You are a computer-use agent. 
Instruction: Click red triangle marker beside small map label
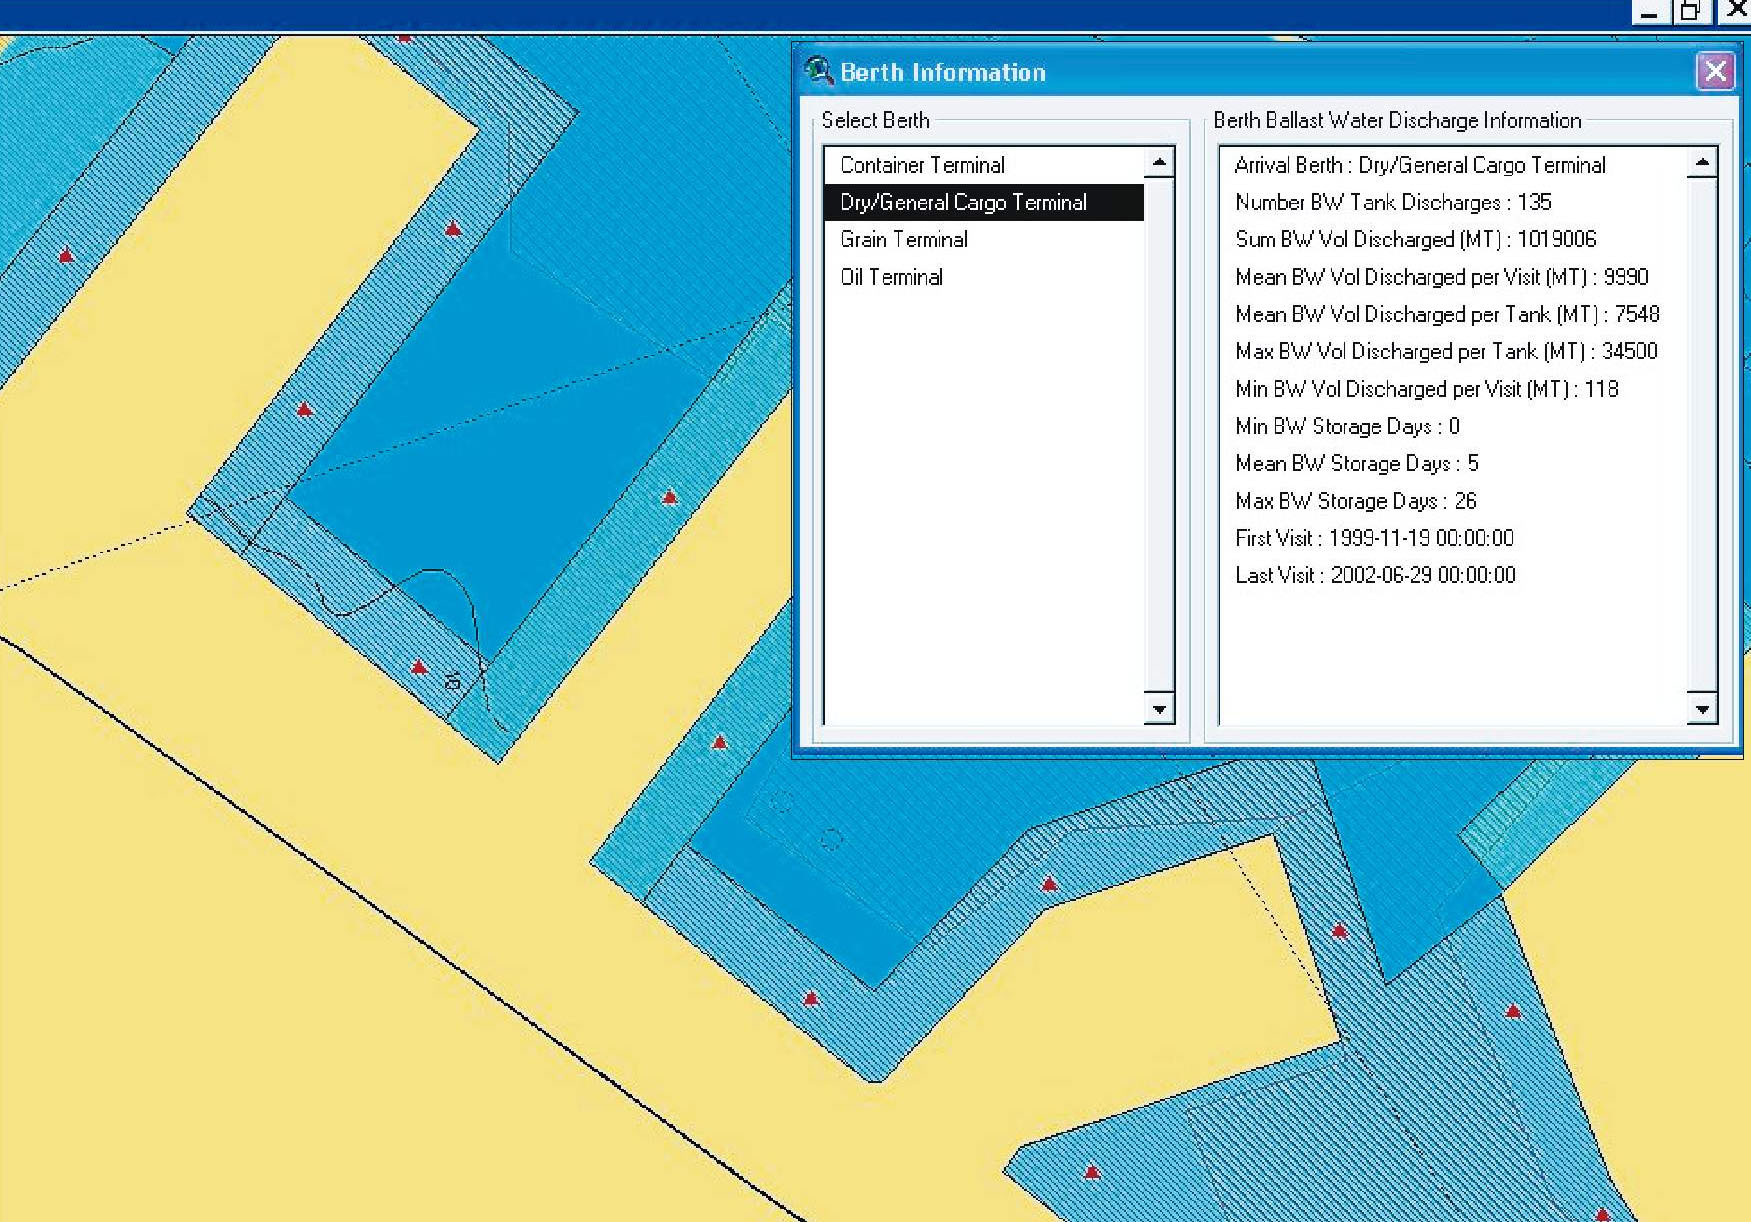coord(419,667)
